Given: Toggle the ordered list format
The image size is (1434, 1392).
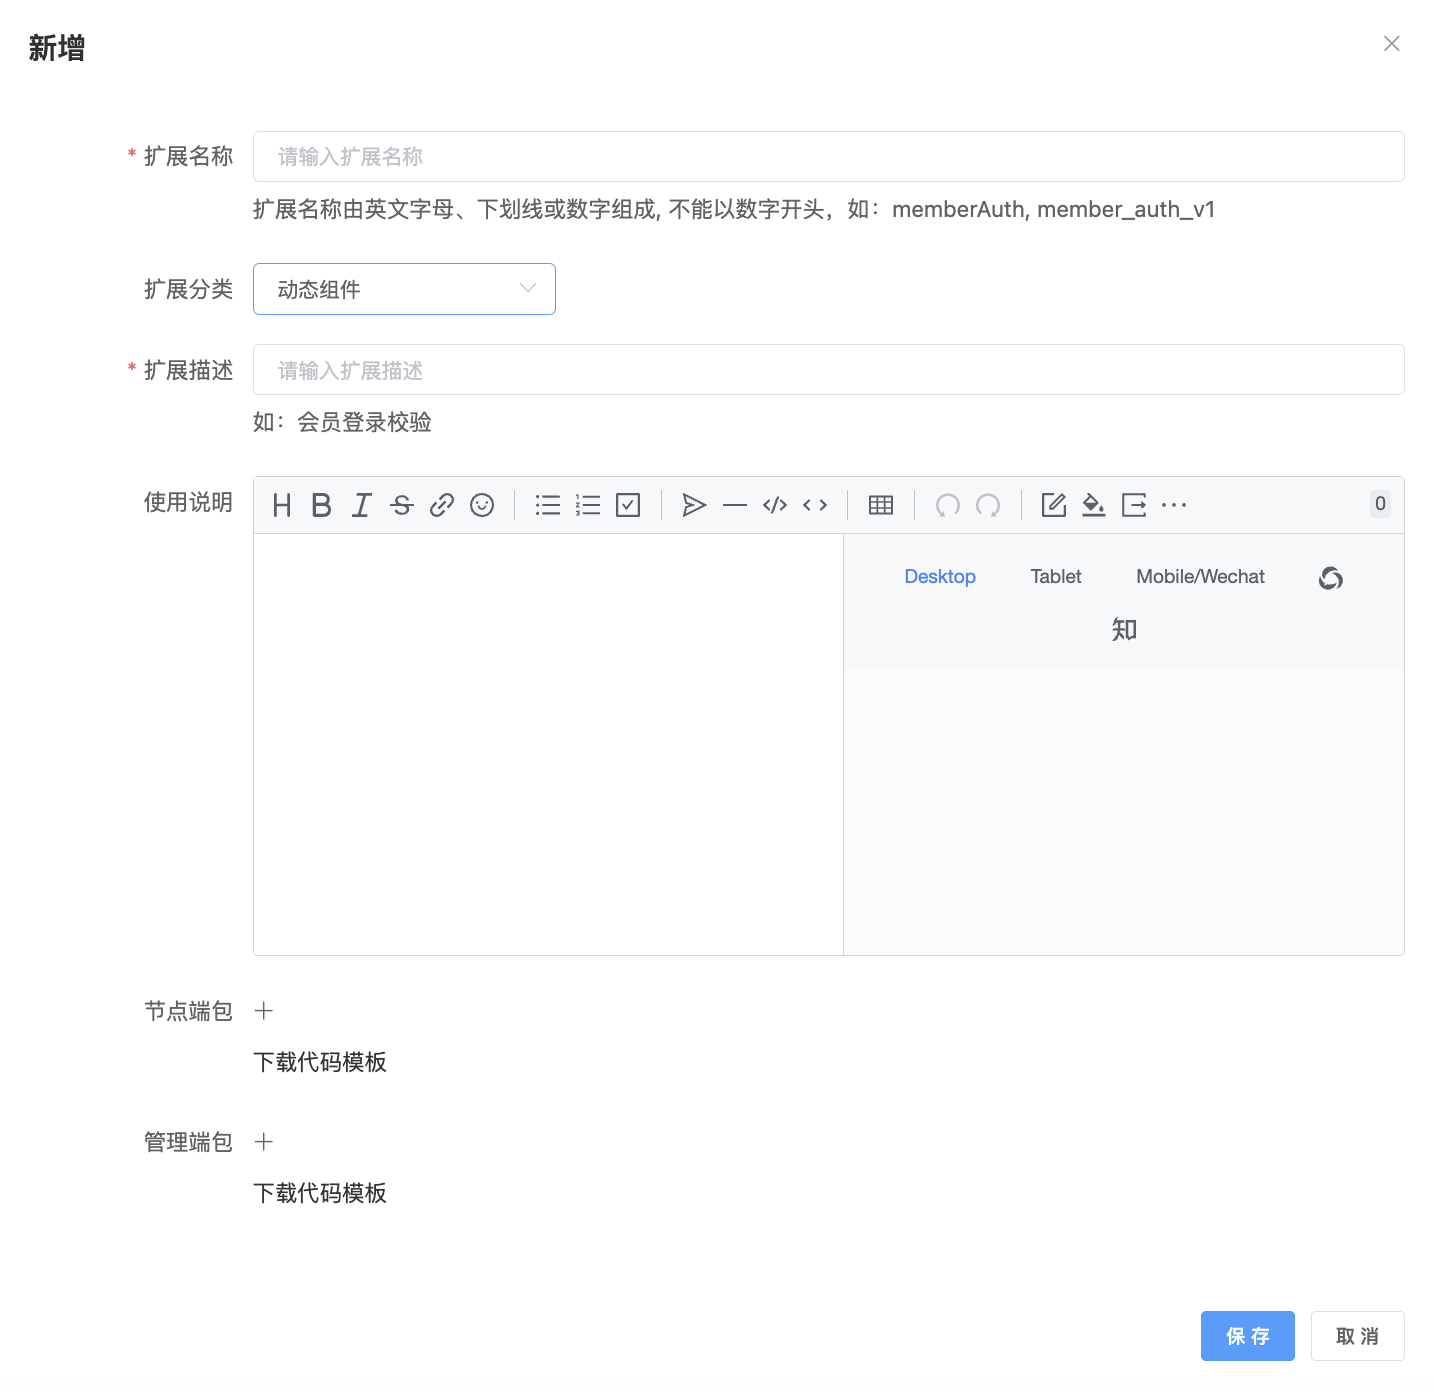Looking at the screenshot, I should tap(588, 506).
